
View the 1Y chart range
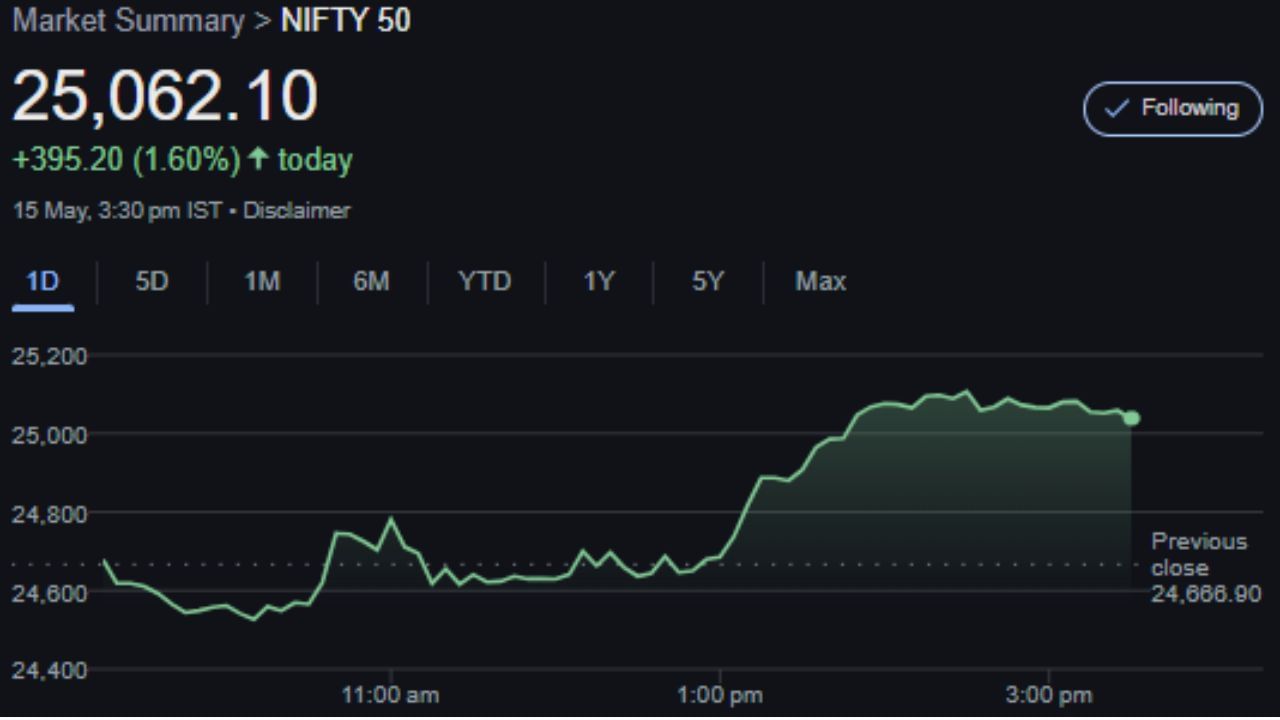click(x=598, y=282)
